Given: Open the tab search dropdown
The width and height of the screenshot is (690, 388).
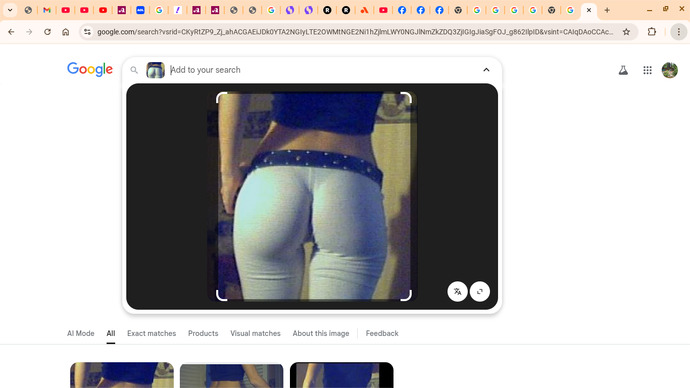Looking at the screenshot, I should (10, 10).
